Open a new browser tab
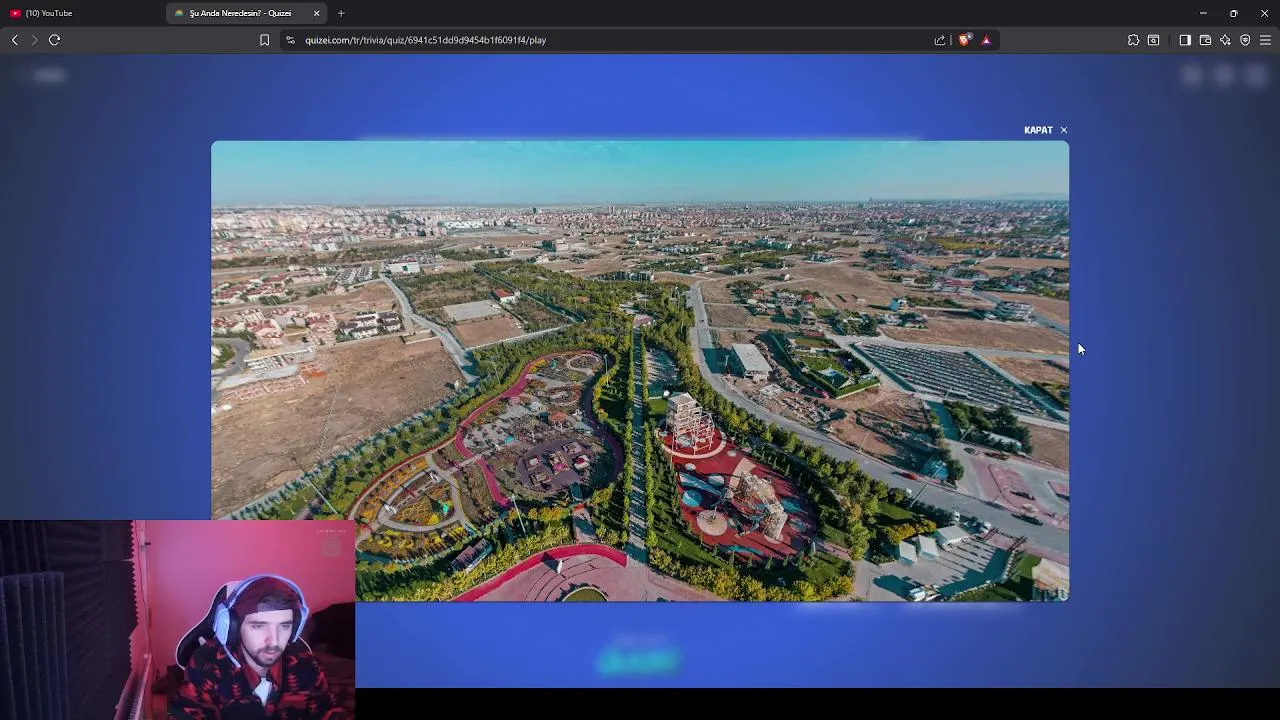The height and width of the screenshot is (720, 1280). [341, 13]
